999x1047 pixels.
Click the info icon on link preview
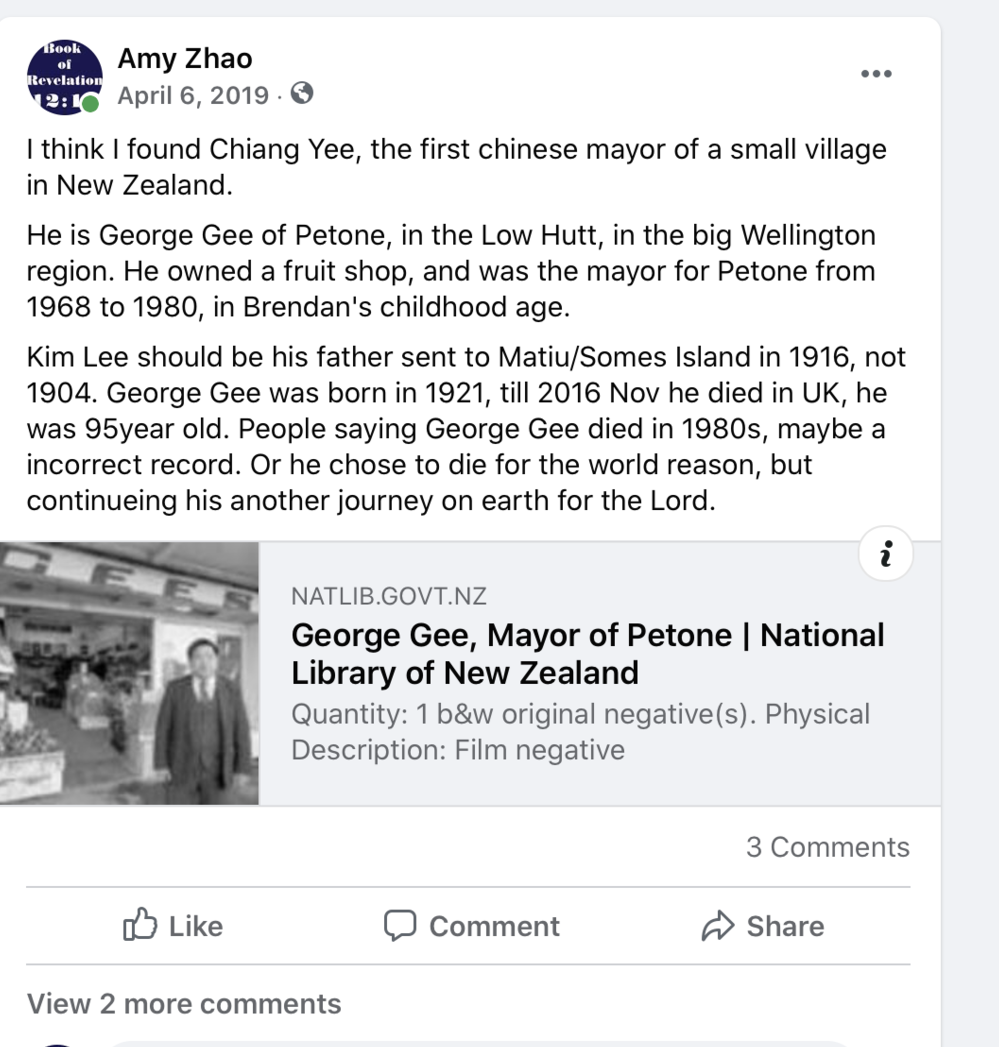click(885, 554)
